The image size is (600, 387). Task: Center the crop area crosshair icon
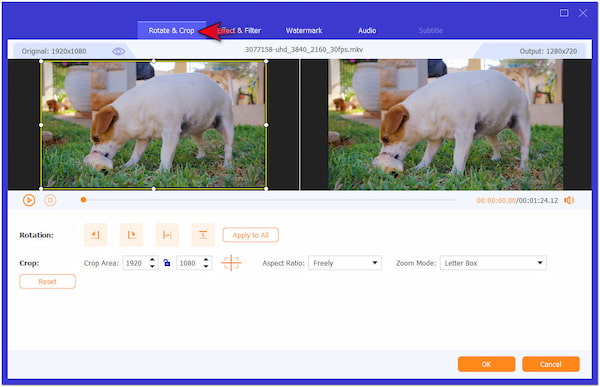click(x=231, y=263)
